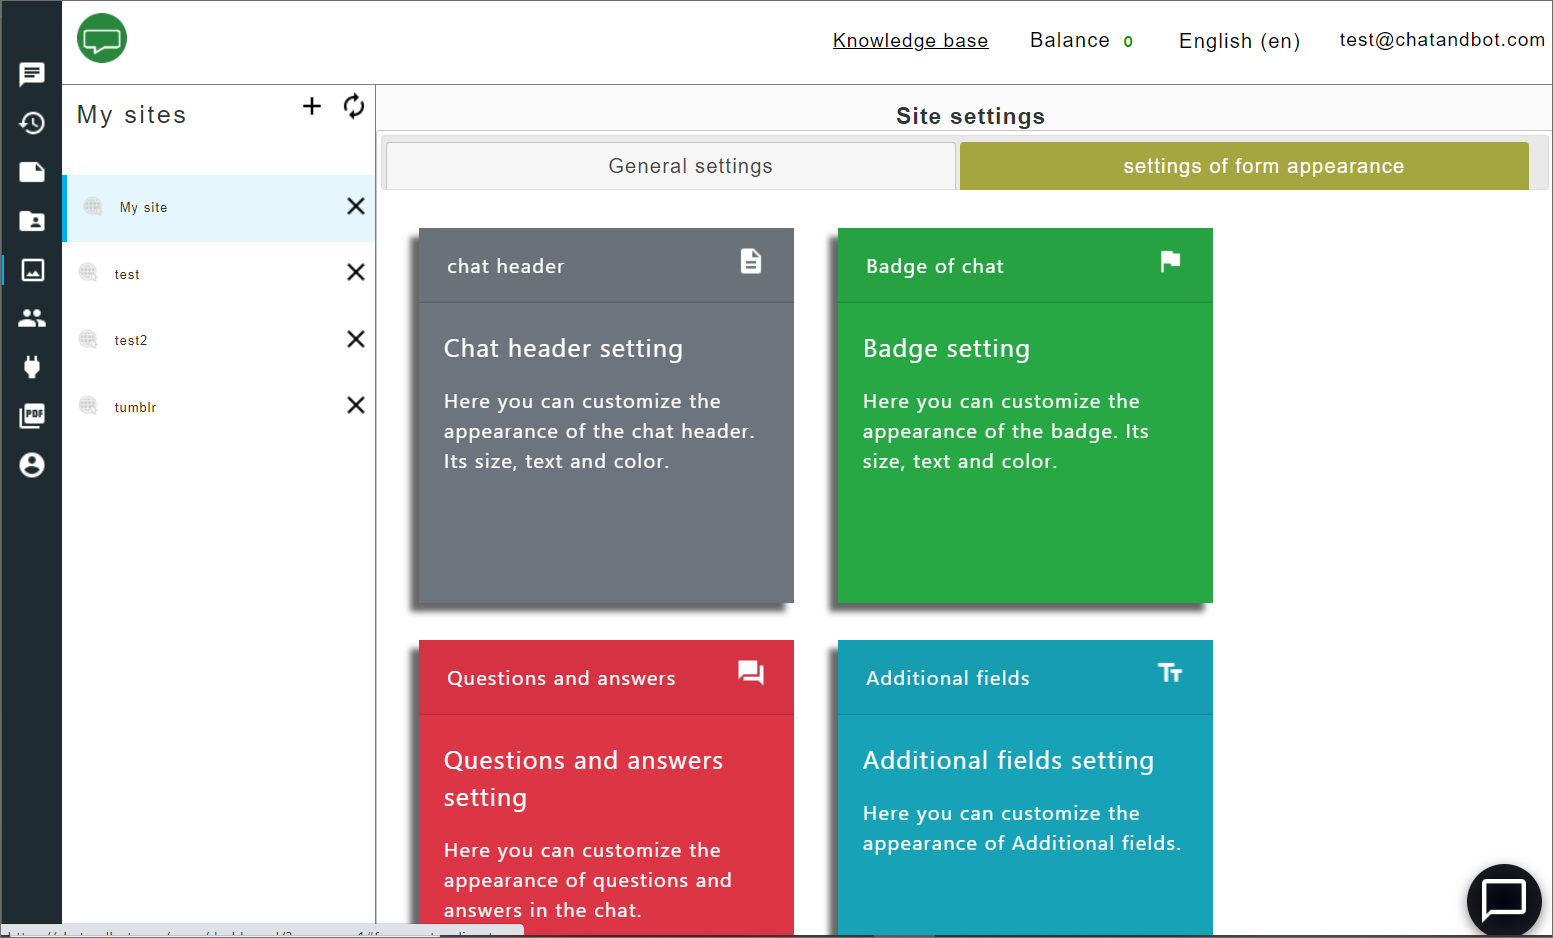Open the account profile sidebar icon
The height and width of the screenshot is (938, 1553).
[x=32, y=465]
